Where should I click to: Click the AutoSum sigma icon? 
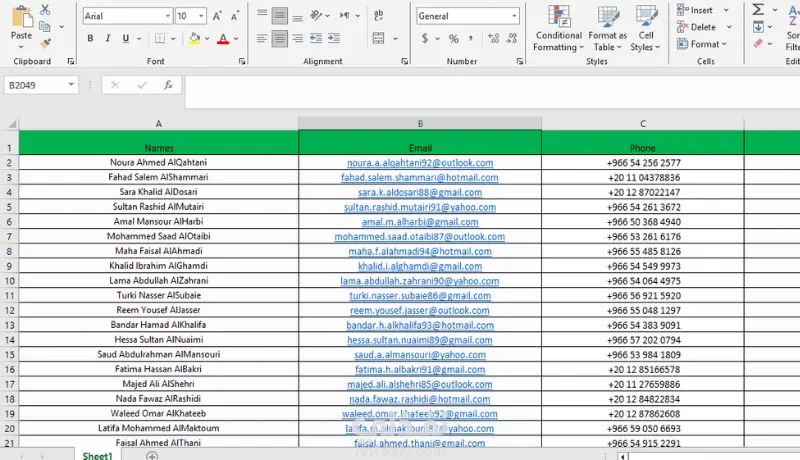pos(758,10)
